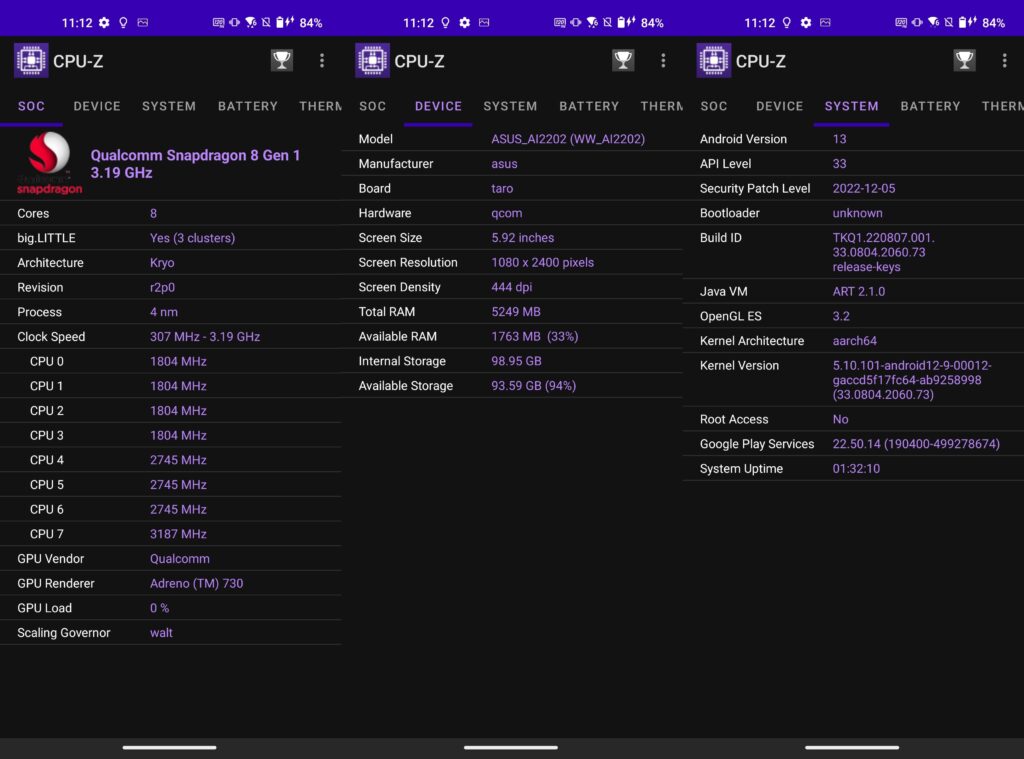The height and width of the screenshot is (759, 1024).
Task: Select the DEVICE tab in the right screen
Action: 780,106
